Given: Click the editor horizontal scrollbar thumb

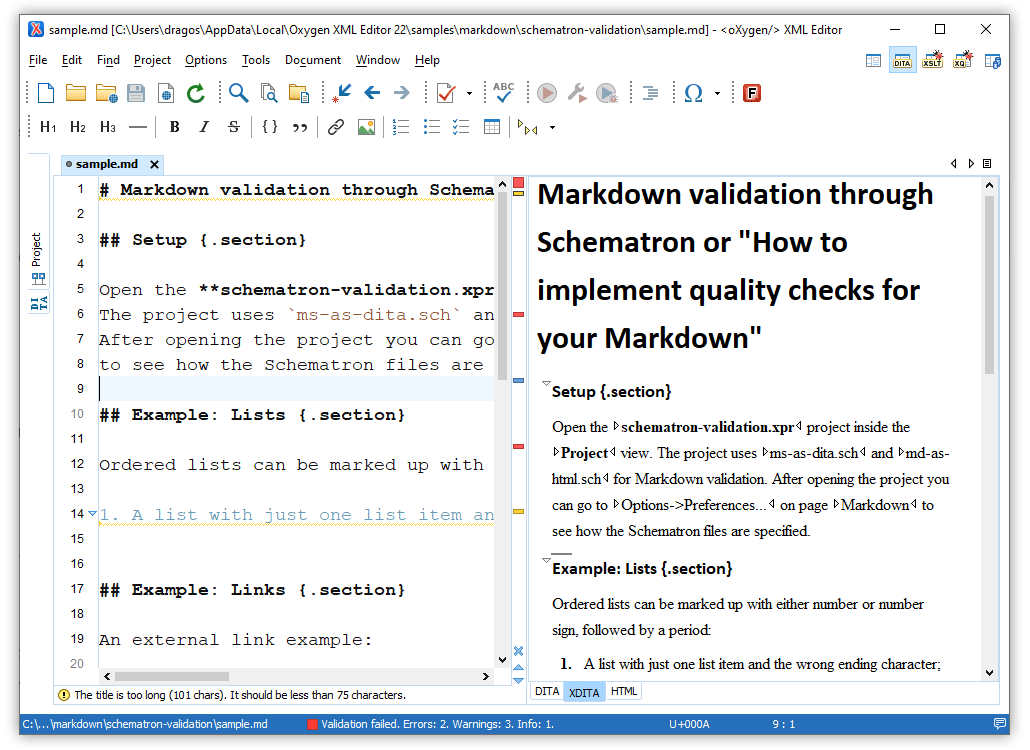Looking at the screenshot, I should click(x=172, y=676).
